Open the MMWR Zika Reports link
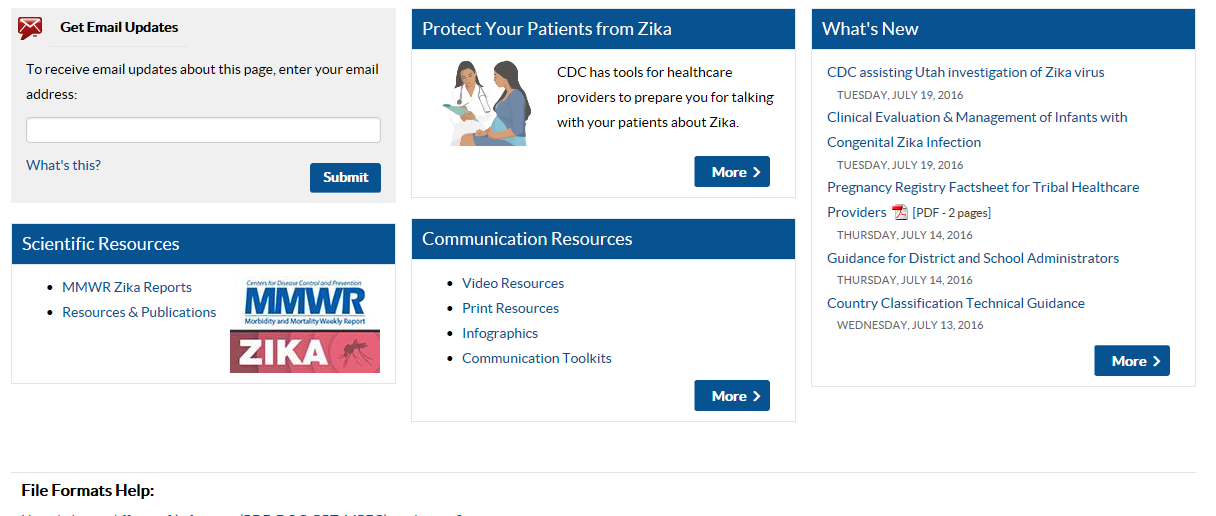The height and width of the screenshot is (516, 1216). 127,287
